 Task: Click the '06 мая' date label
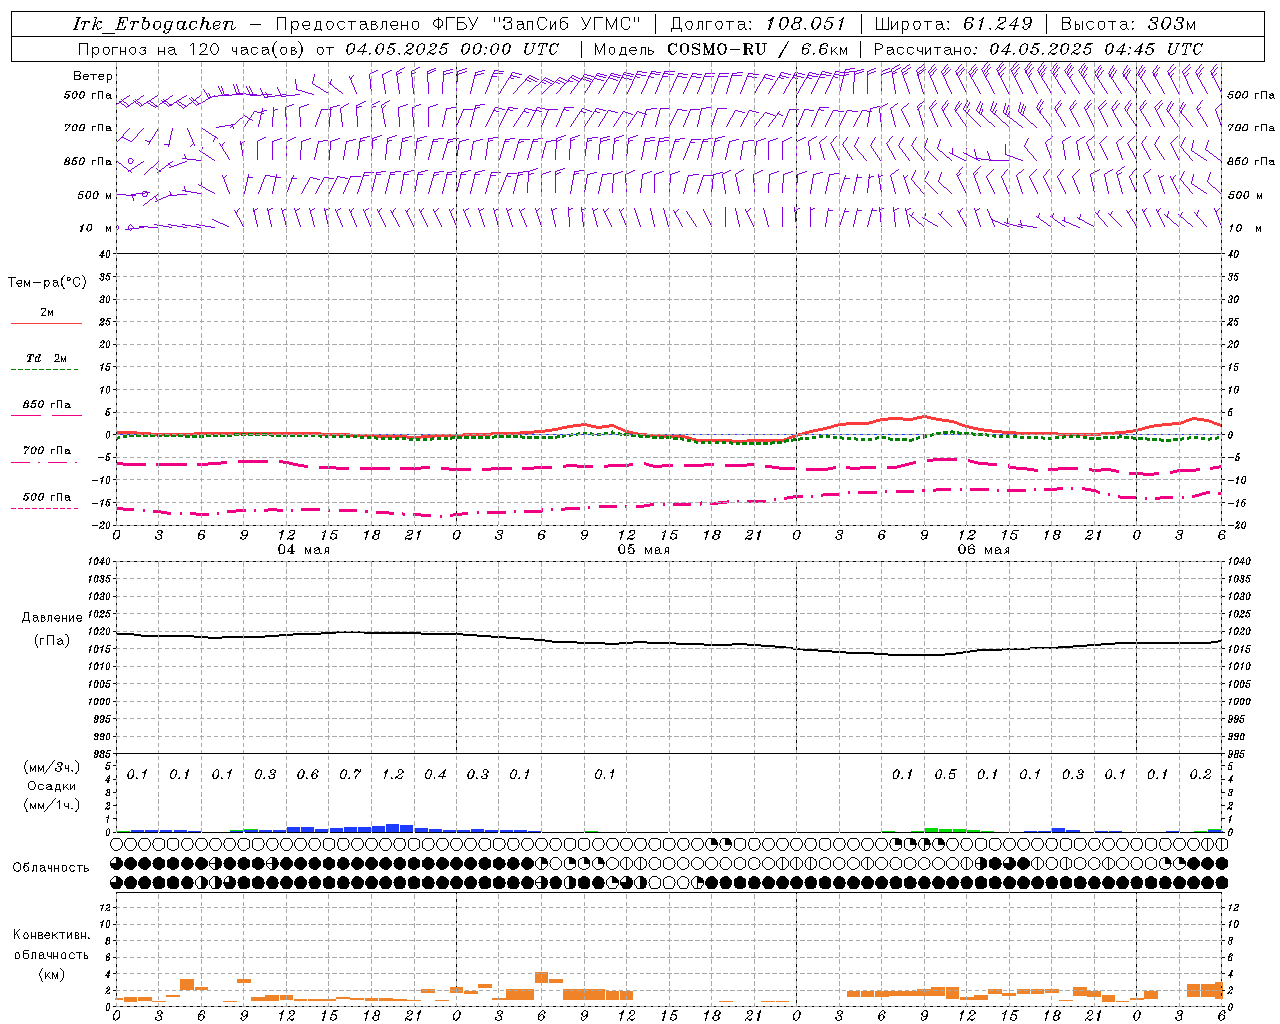[983, 550]
